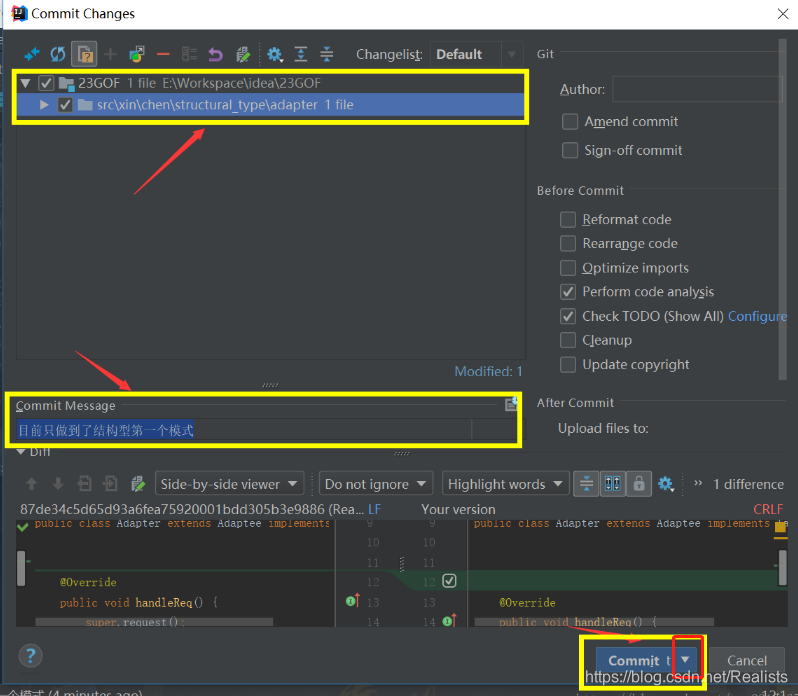Open commit message history icon
This screenshot has height=696, width=798.
pyautogui.click(x=511, y=404)
